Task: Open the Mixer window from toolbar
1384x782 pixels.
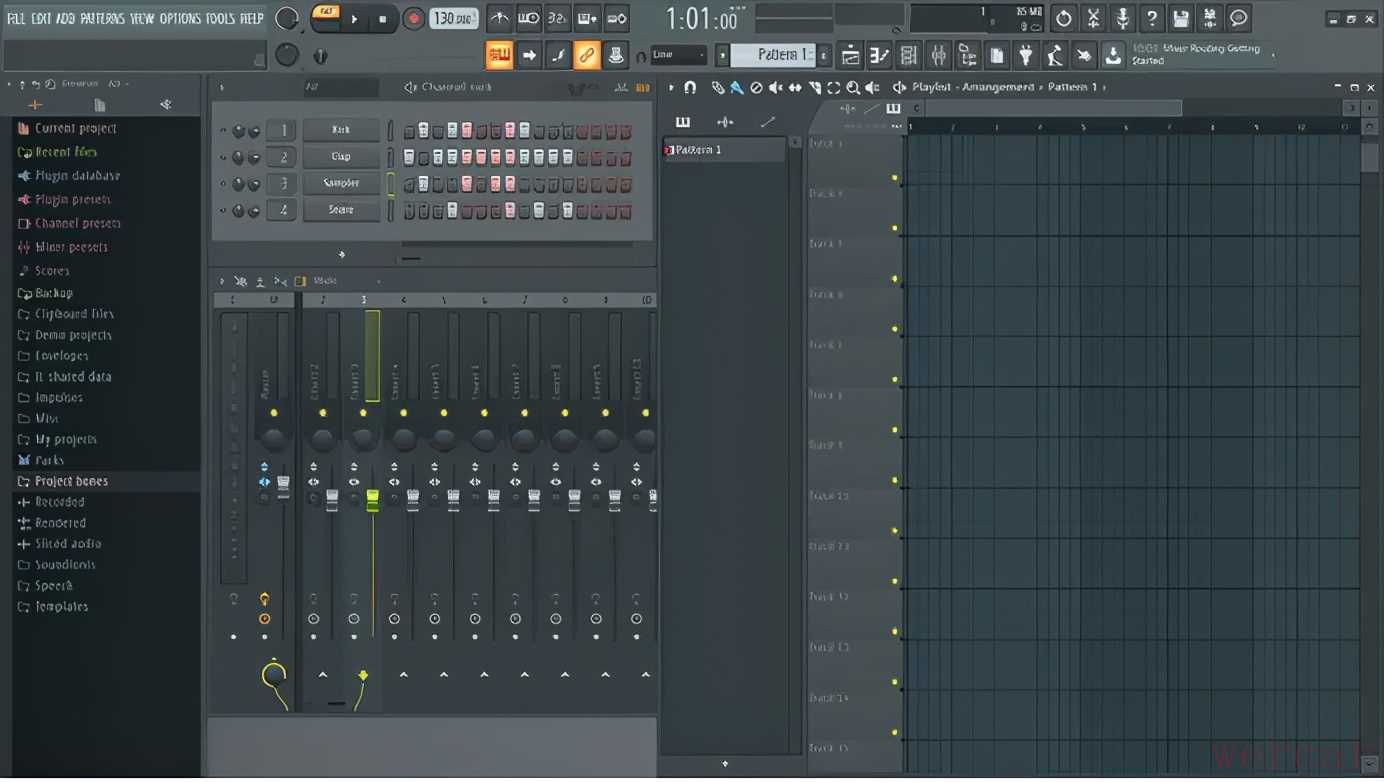Action: point(938,56)
